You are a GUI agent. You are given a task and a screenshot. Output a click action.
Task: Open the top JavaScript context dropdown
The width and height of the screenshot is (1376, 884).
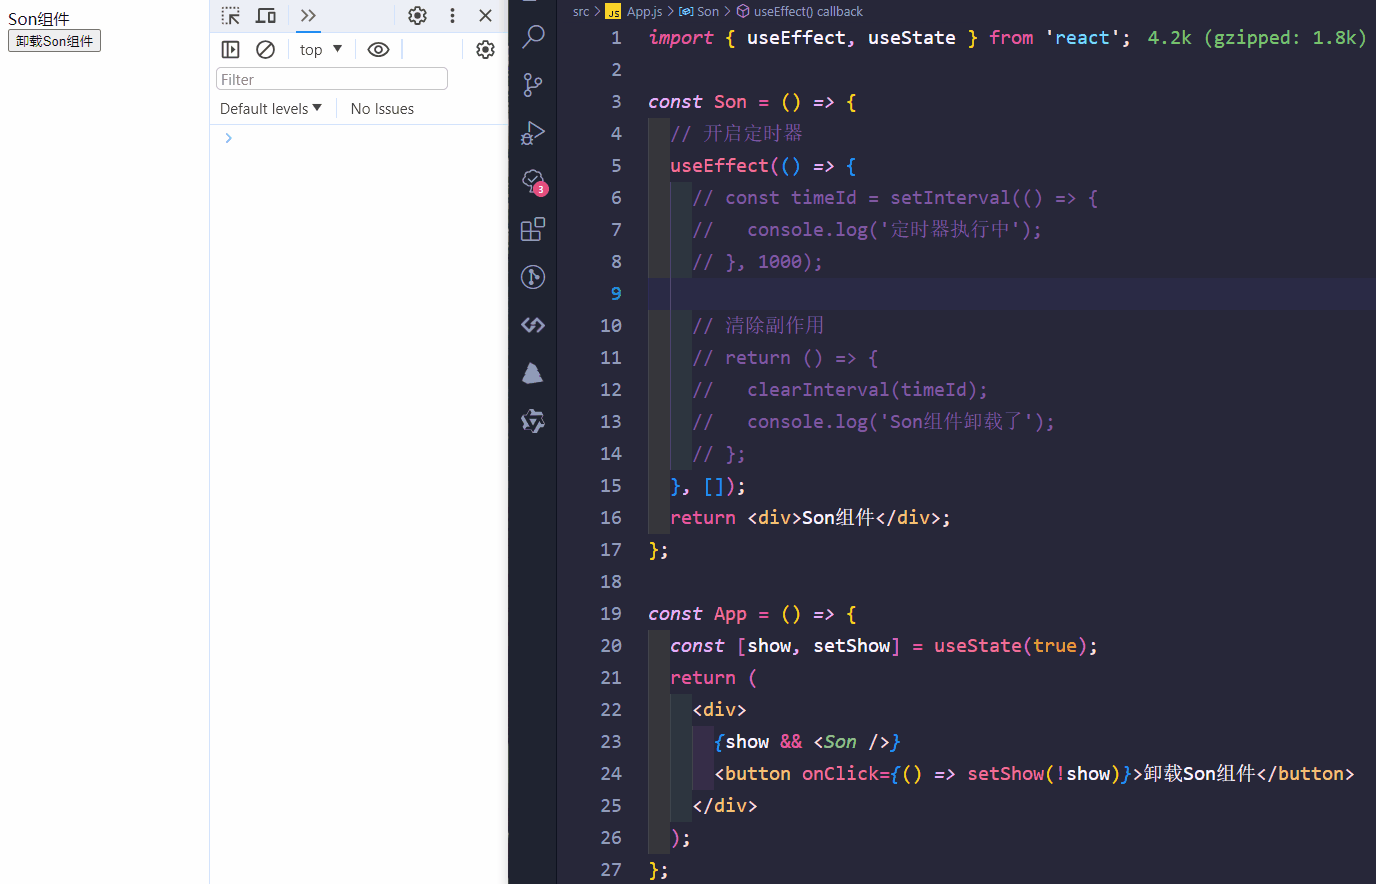tap(321, 49)
